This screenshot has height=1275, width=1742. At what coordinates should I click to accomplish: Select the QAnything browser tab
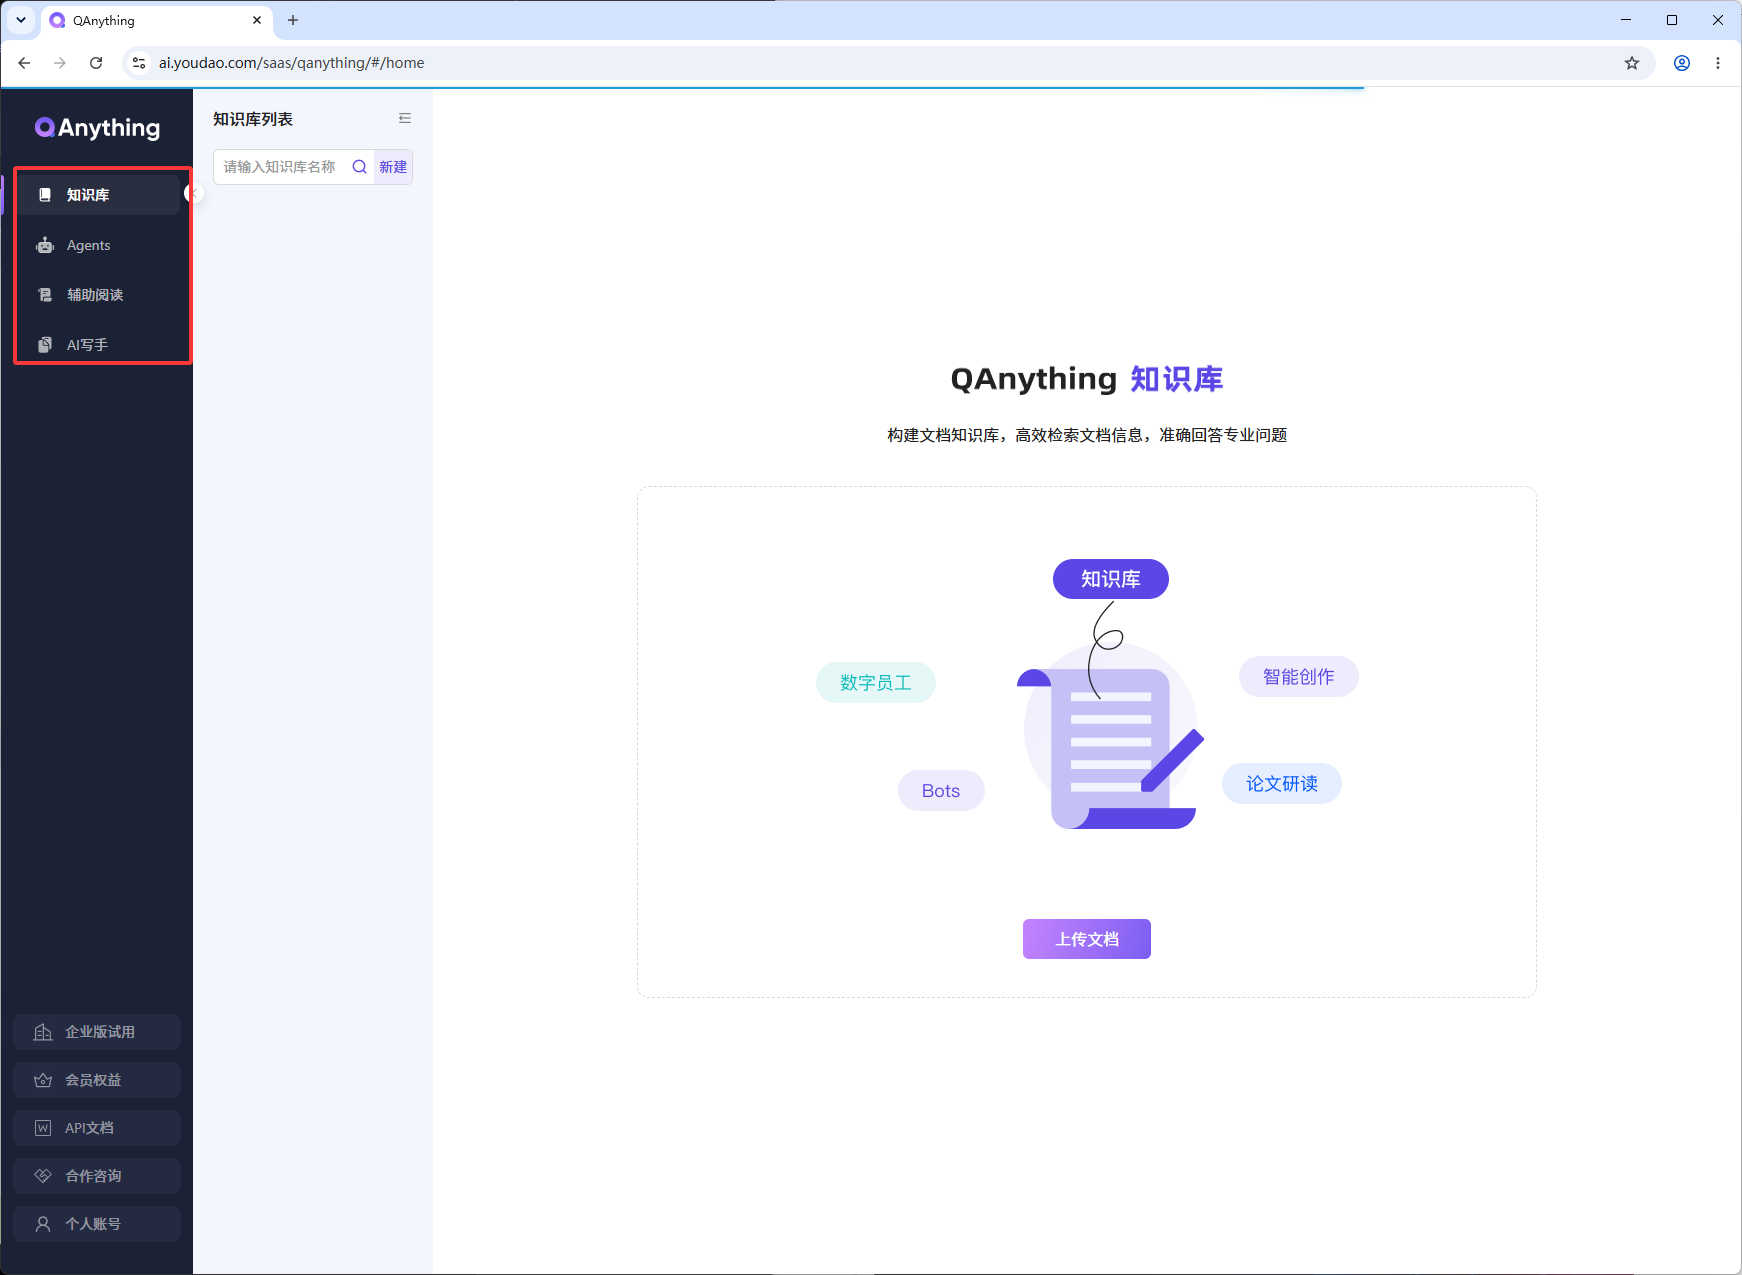[157, 20]
